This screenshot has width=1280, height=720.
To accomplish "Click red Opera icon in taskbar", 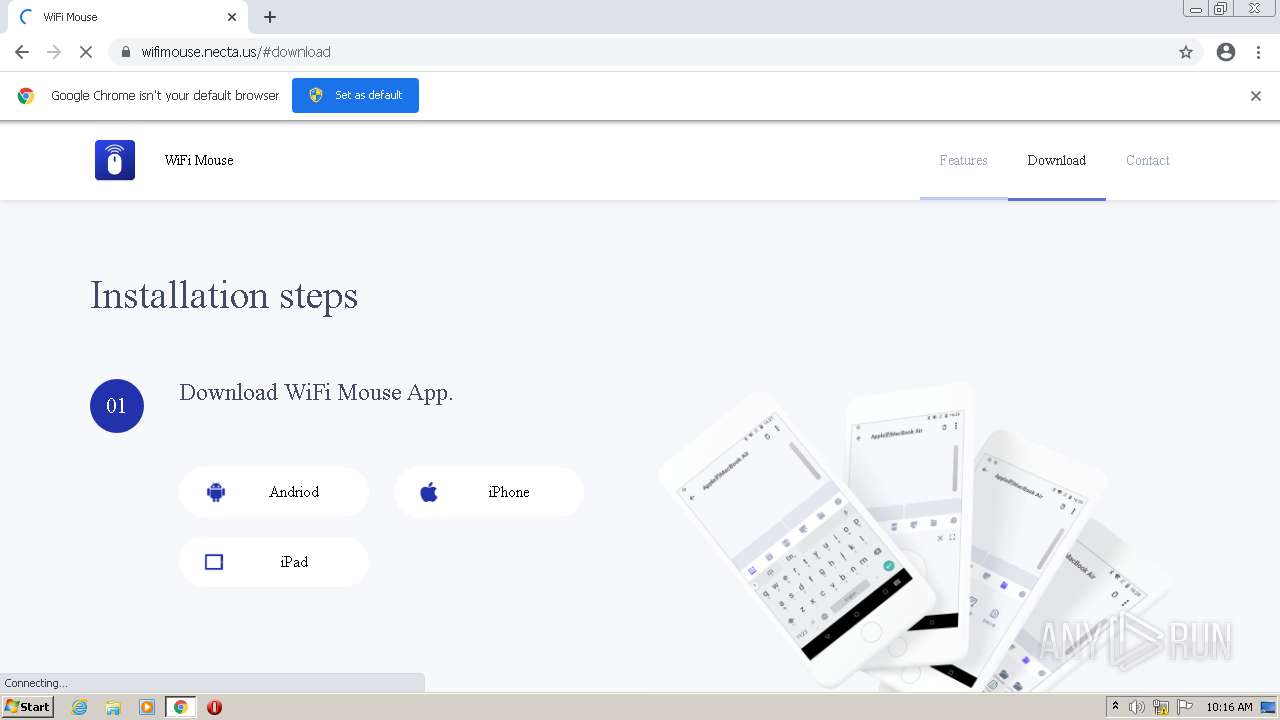I will coord(214,707).
